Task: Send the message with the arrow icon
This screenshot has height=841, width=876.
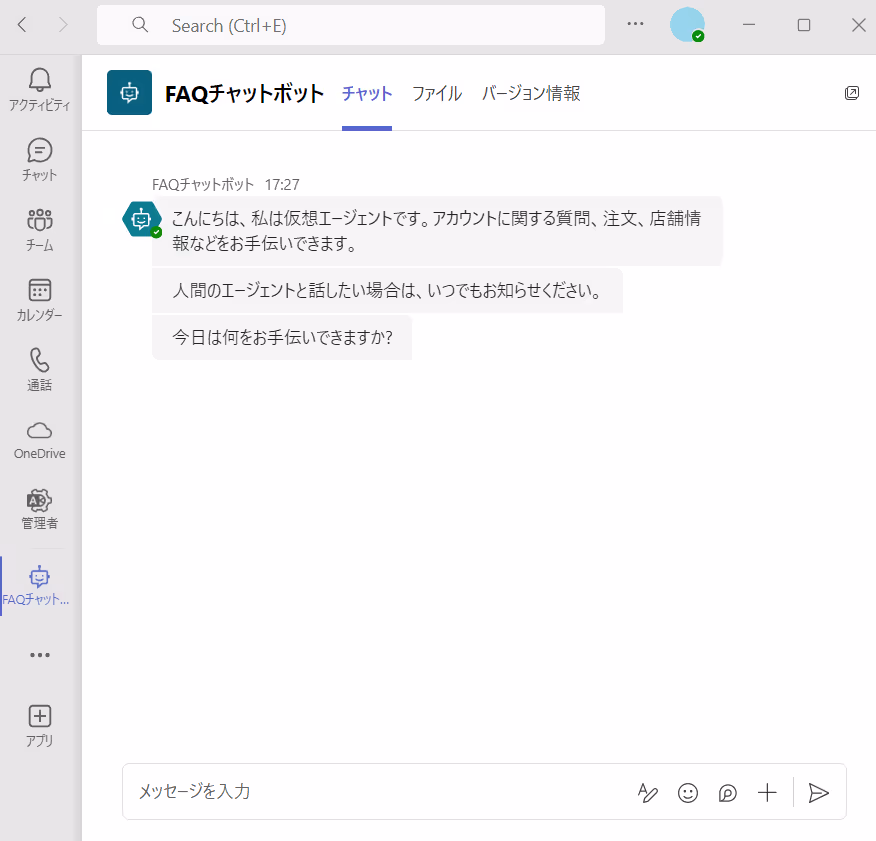Action: pos(818,792)
